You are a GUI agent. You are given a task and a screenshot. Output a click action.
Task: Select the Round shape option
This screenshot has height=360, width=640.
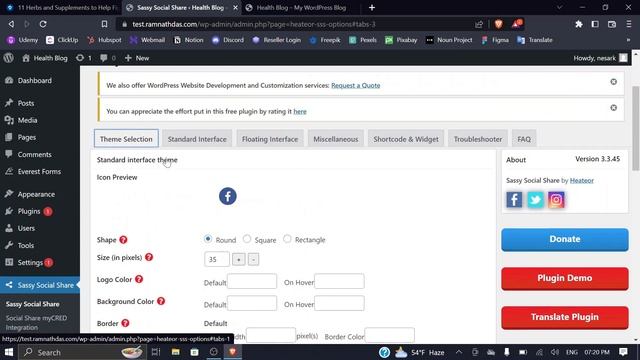click(x=208, y=239)
